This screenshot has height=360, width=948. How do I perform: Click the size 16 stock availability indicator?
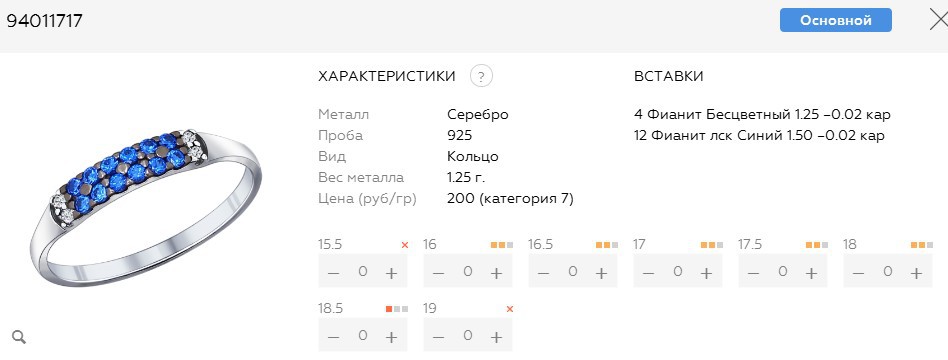pyautogui.click(x=502, y=245)
